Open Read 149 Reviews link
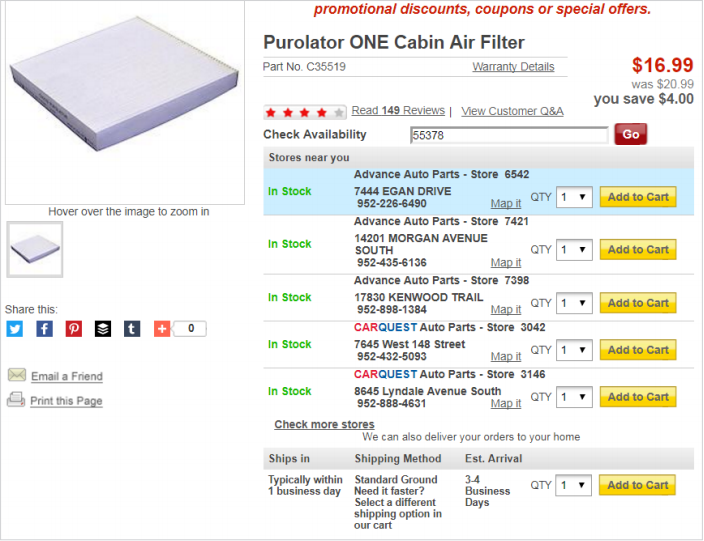 pyautogui.click(x=398, y=111)
